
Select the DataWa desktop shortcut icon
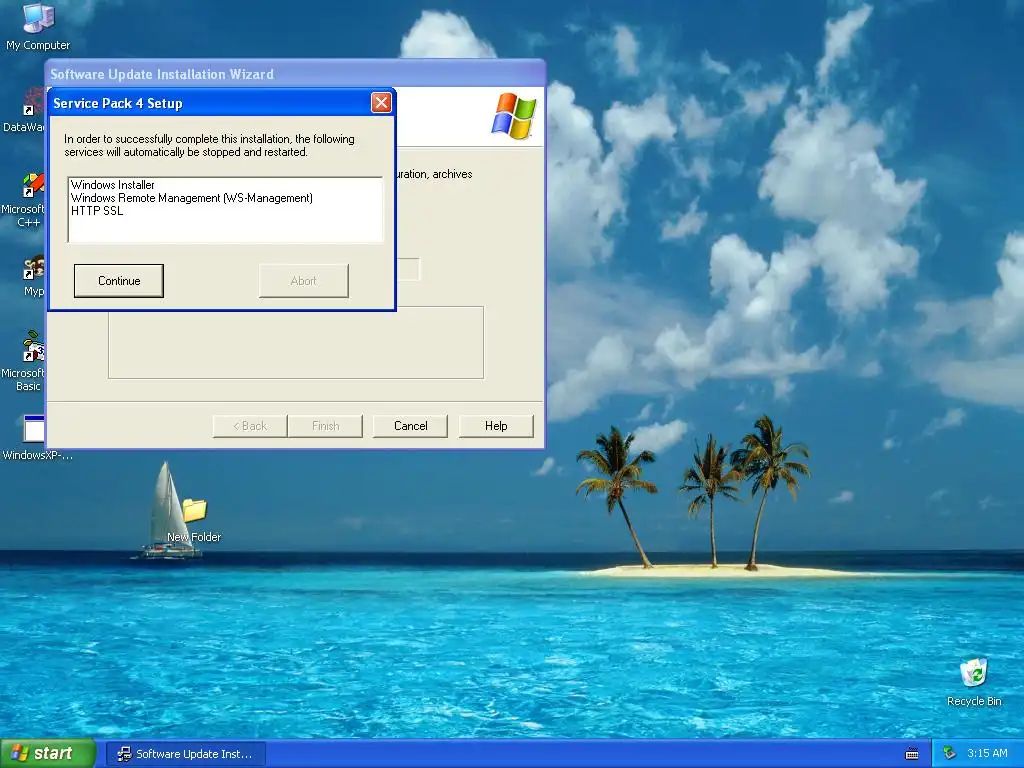(24, 111)
